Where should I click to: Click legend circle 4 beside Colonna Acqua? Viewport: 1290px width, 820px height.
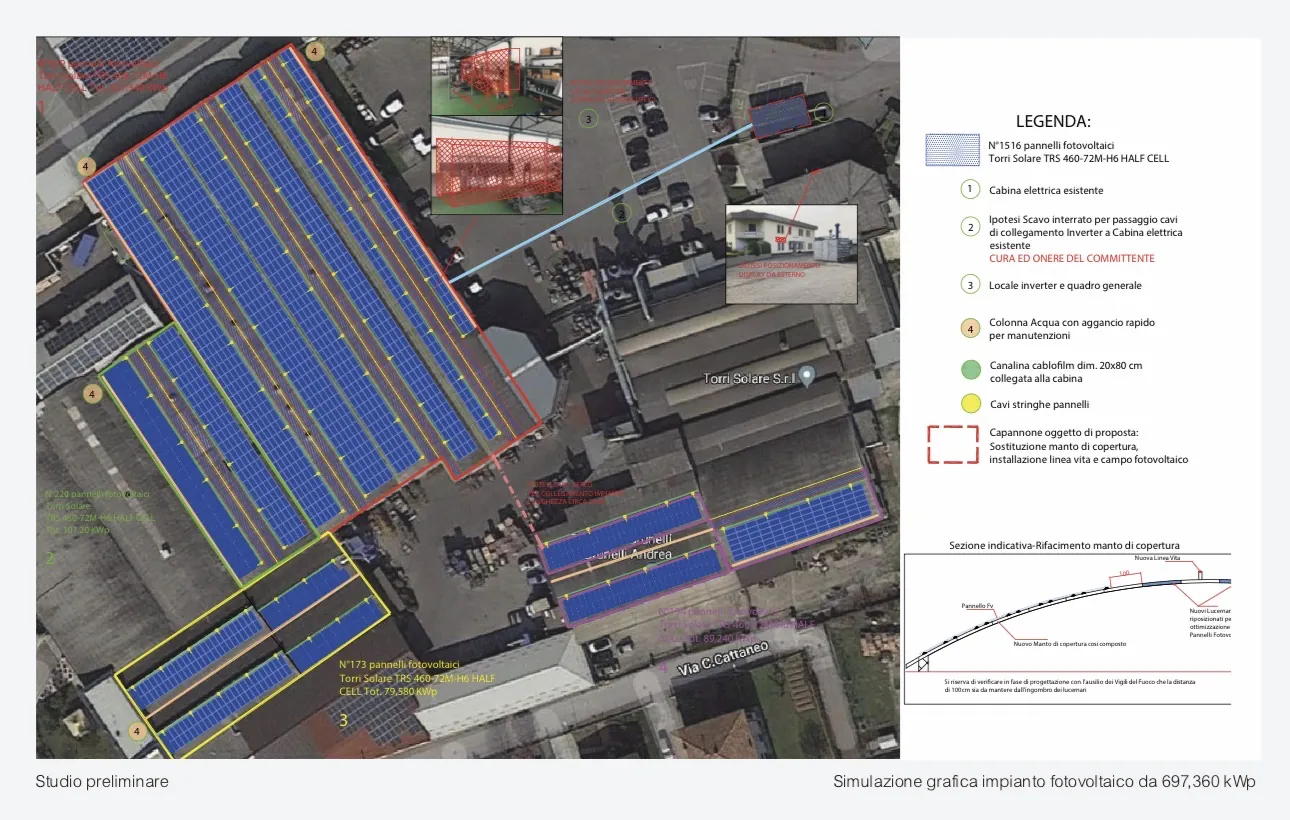pyautogui.click(x=968, y=327)
